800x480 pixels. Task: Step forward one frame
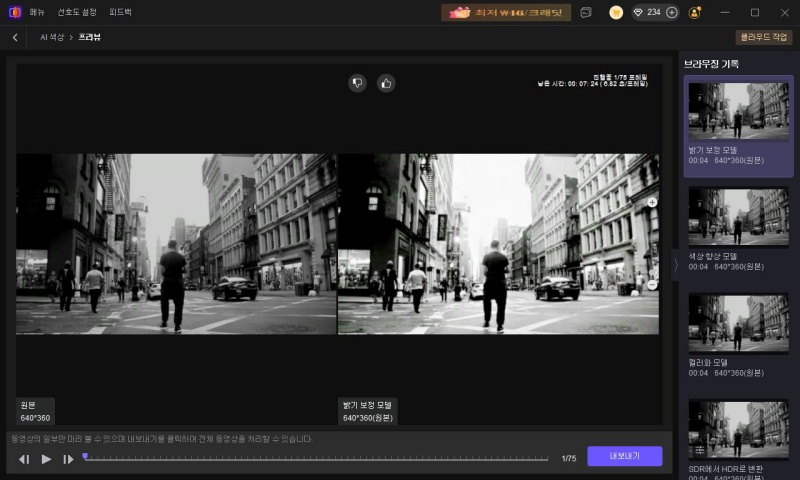pos(68,459)
